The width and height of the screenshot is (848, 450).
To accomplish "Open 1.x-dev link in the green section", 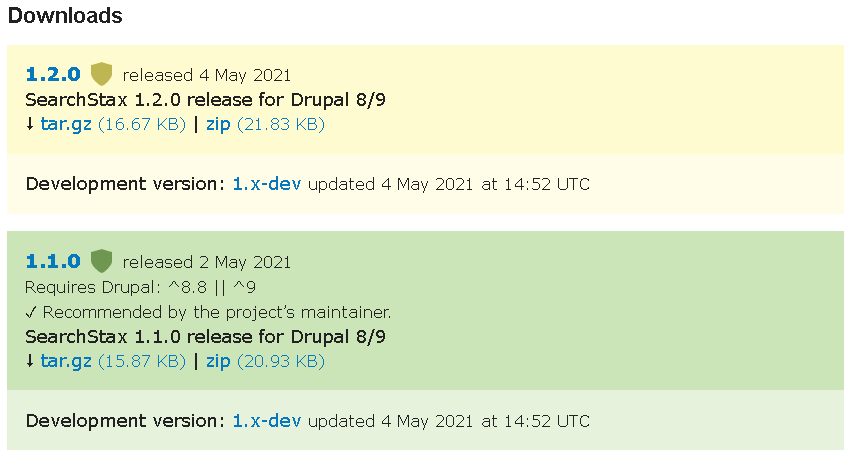I will click(267, 421).
